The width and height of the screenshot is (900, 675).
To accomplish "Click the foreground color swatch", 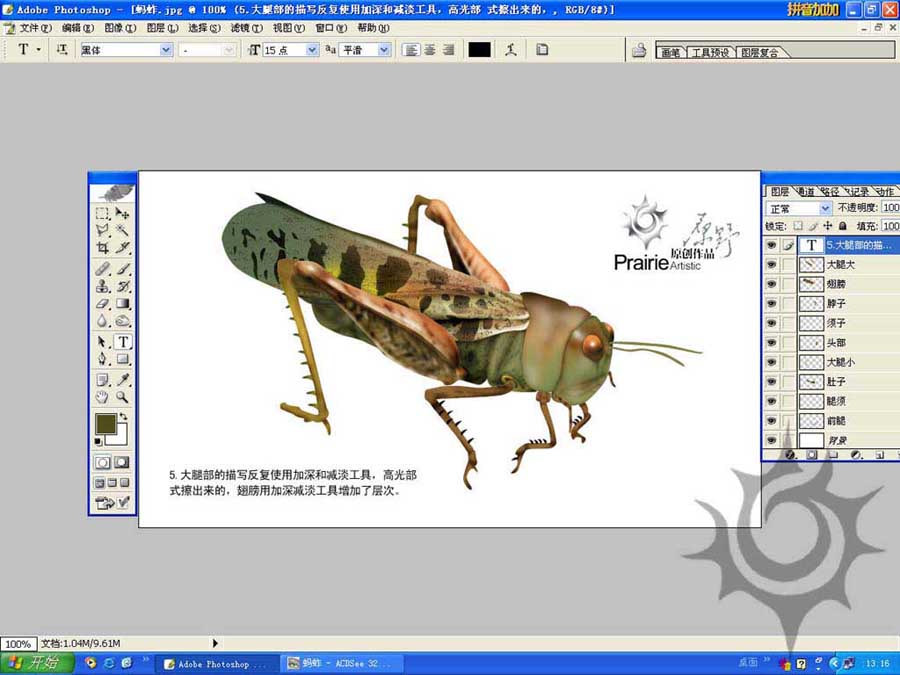I will [106, 424].
